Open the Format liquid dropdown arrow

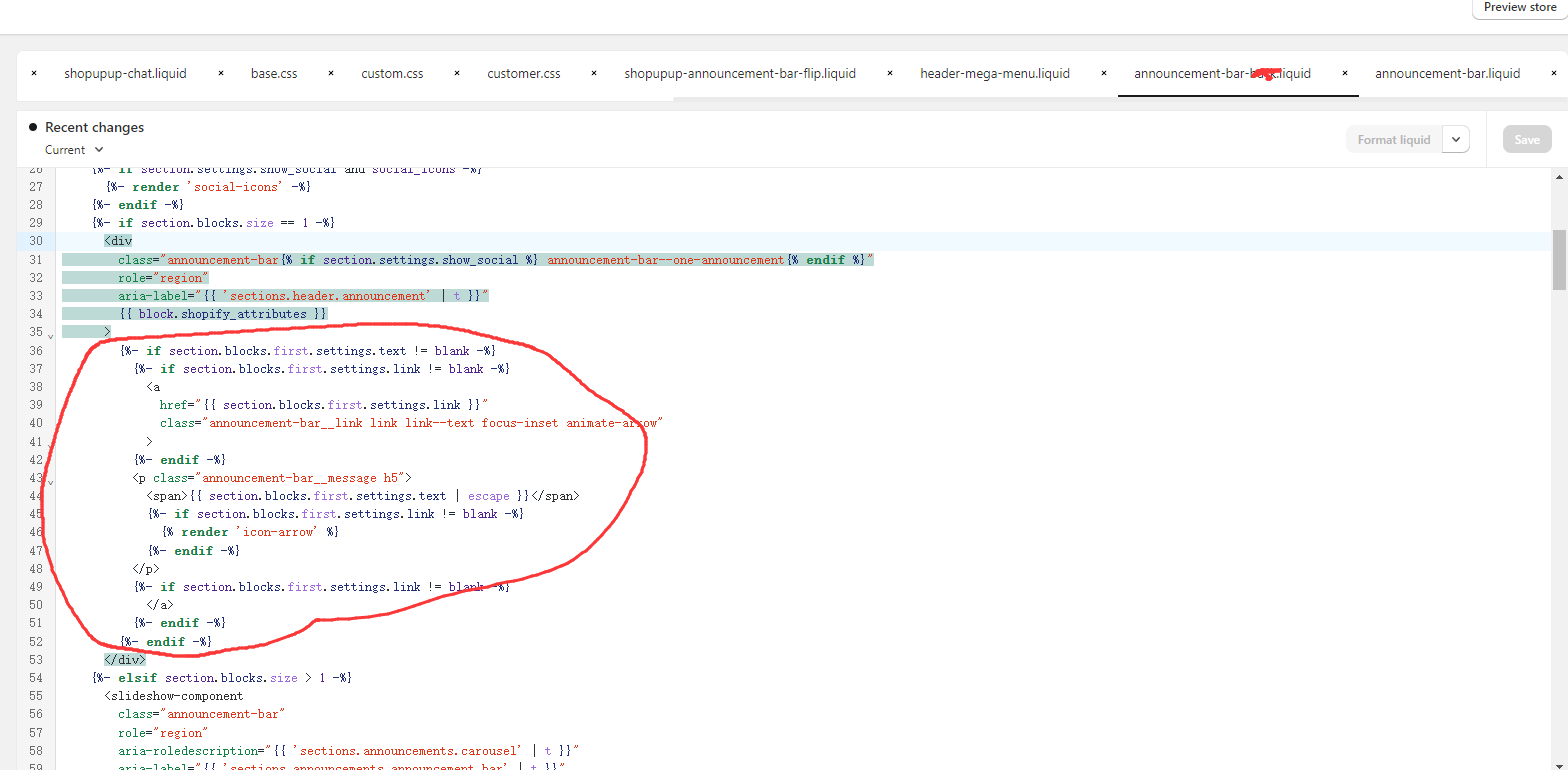[x=1456, y=140]
